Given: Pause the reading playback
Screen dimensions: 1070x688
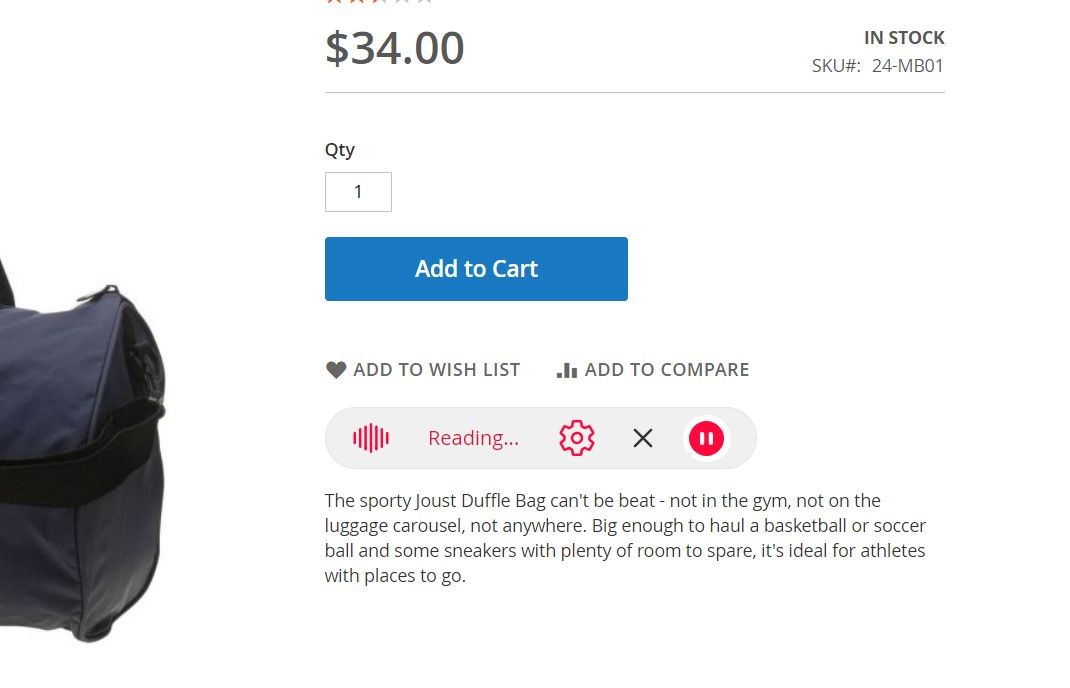Looking at the screenshot, I should click(706, 438).
